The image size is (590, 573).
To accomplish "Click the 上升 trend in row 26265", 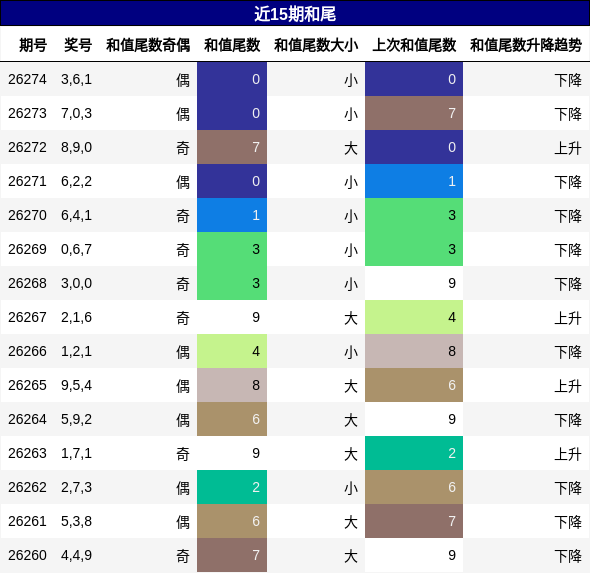I will click(x=568, y=386).
